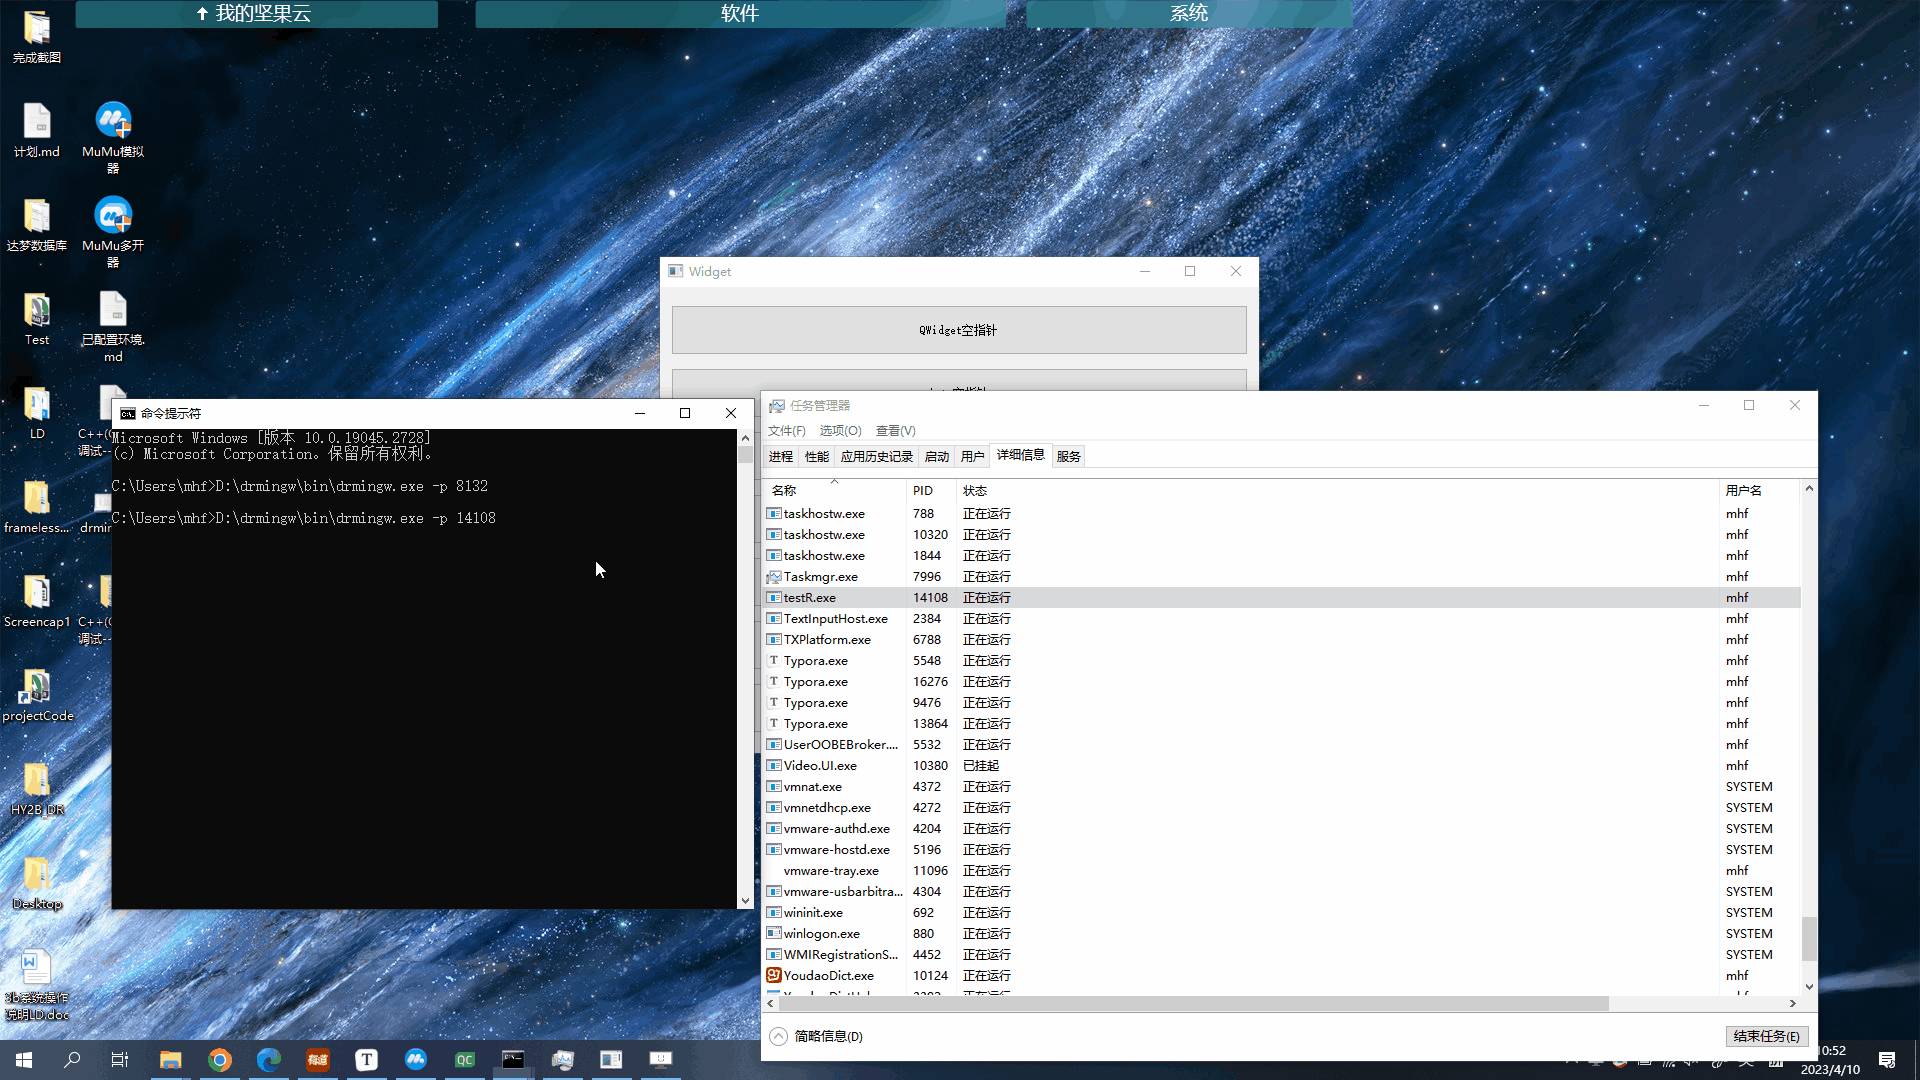The image size is (1920, 1080).
Task: Open the notification center icon
Action: (1887, 1060)
